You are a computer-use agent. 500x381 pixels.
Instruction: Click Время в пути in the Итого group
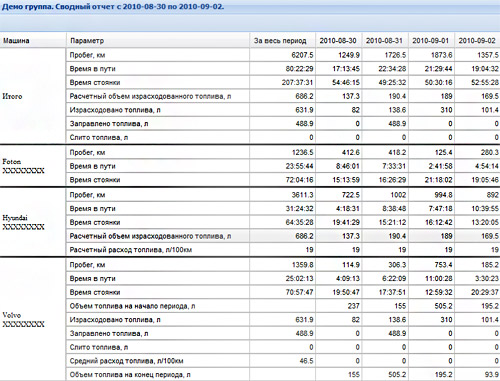click(x=92, y=69)
